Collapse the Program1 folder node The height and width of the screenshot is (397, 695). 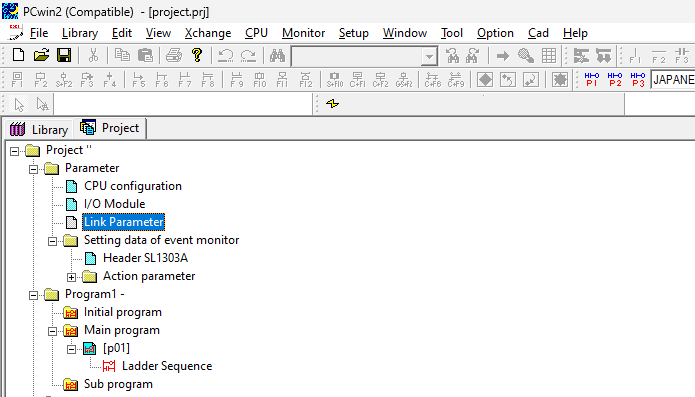point(34,296)
